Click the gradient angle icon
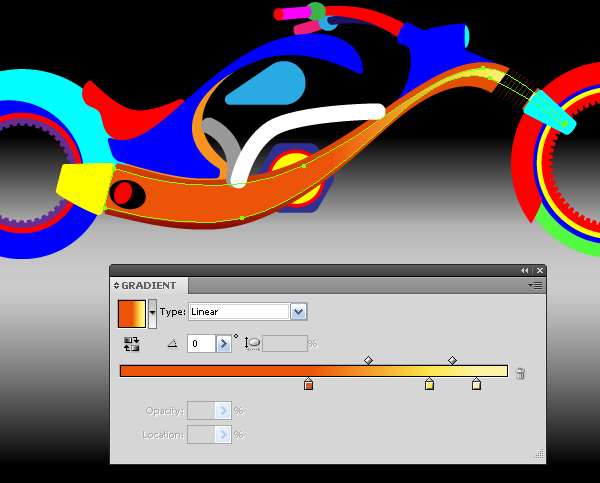 tap(173, 343)
